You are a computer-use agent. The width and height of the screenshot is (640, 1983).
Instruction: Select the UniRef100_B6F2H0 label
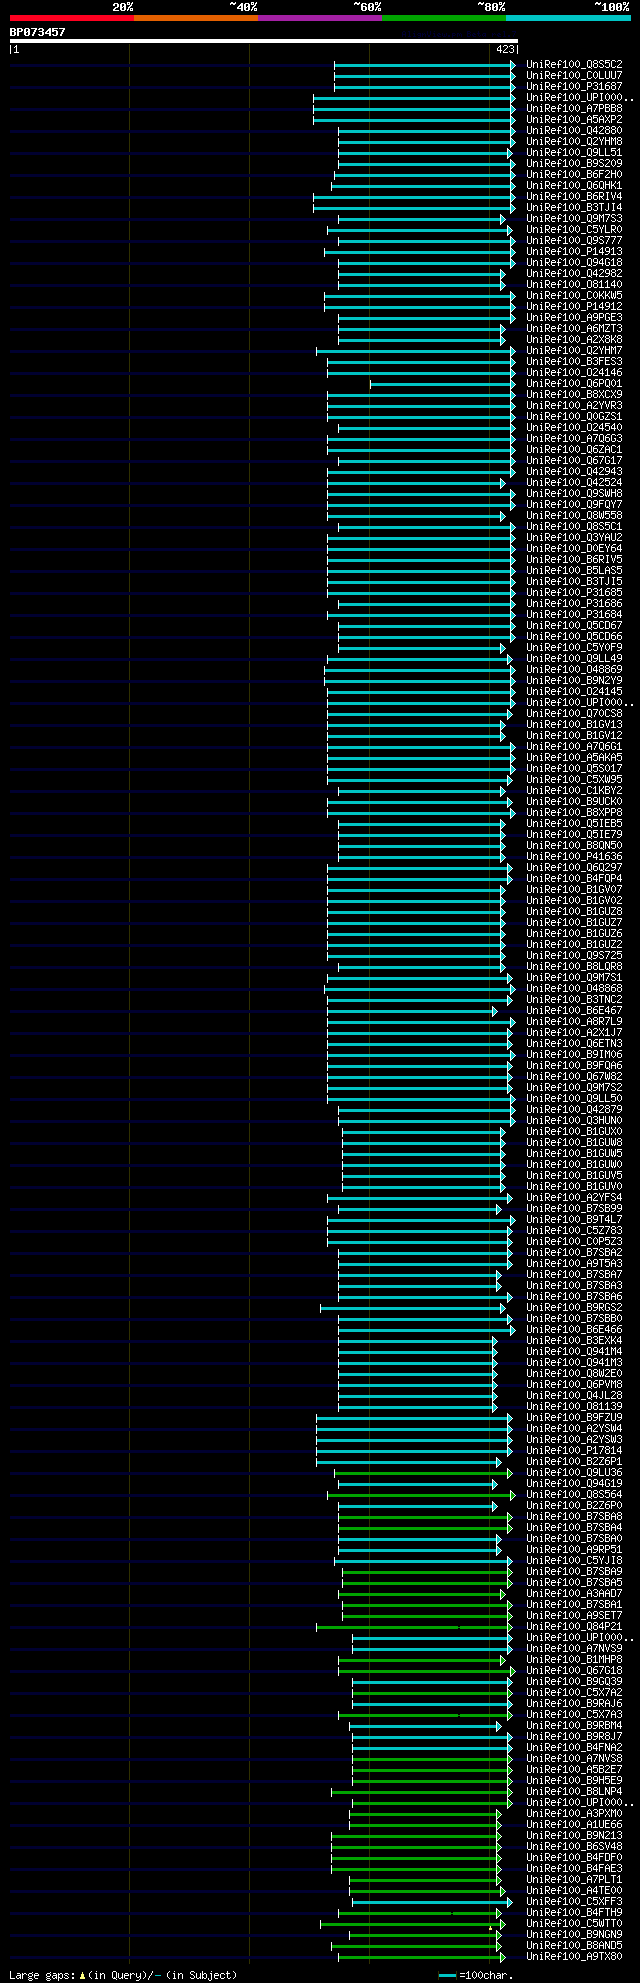(x=574, y=174)
